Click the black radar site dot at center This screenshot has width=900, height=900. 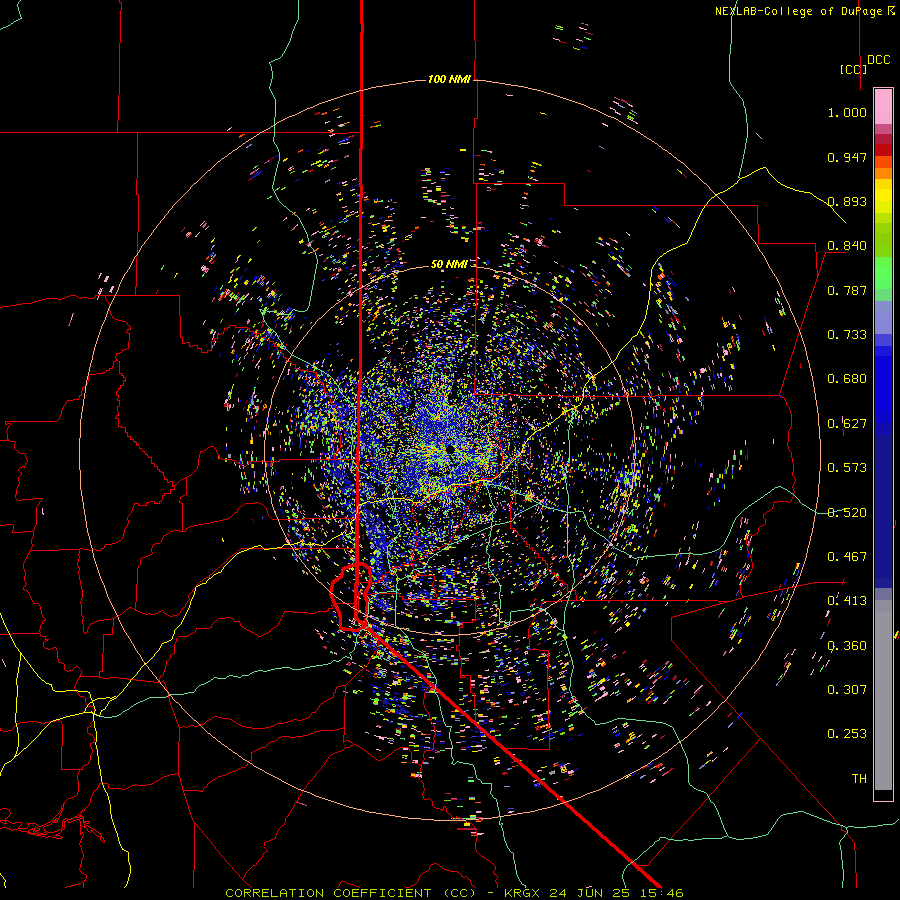451,448
